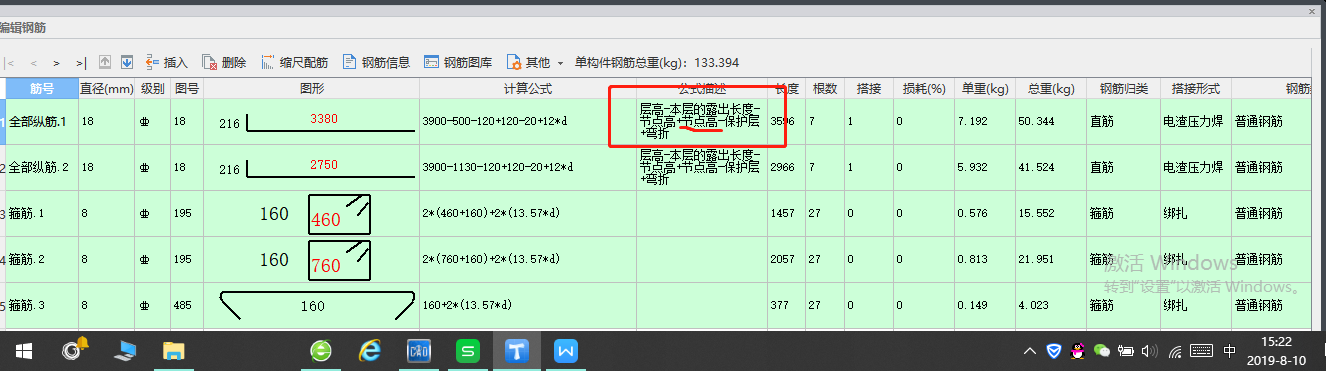Select the 根数 column header
Screen dimensions: 1326x371
tap(825, 89)
